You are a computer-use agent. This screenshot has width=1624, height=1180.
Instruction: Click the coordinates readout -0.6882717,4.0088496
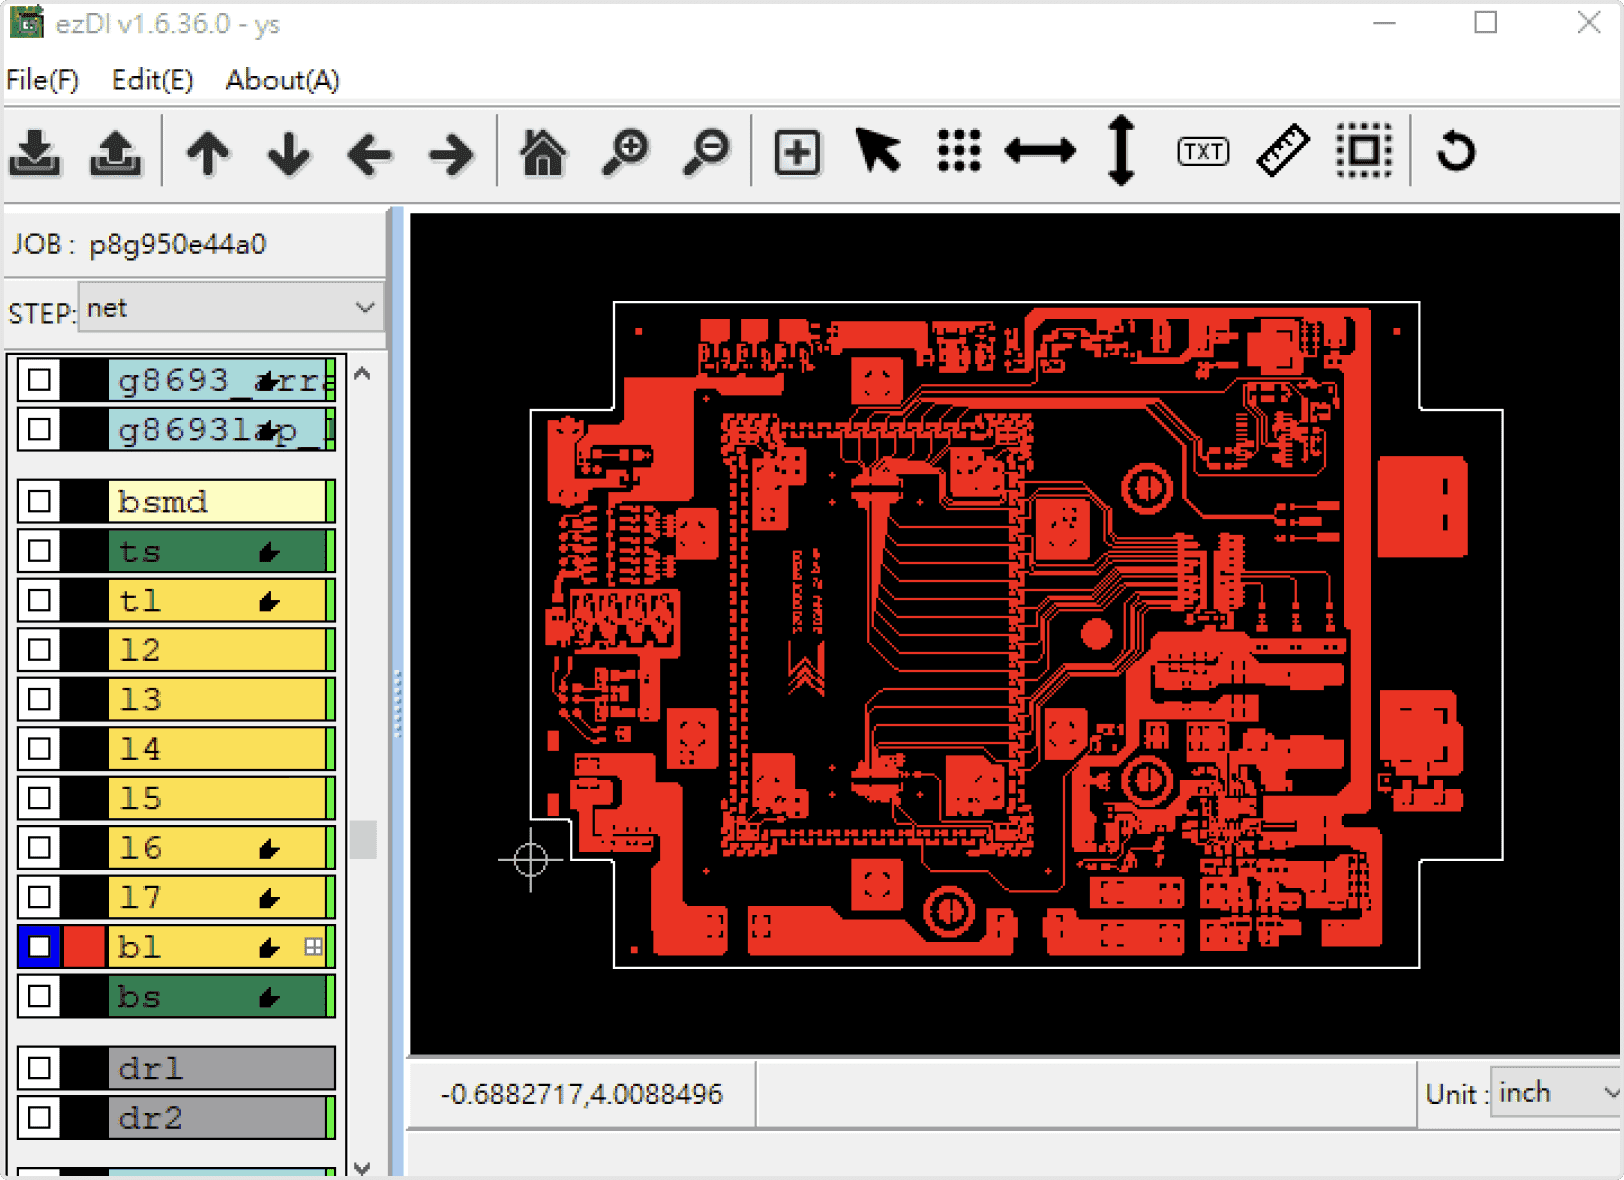click(582, 1094)
